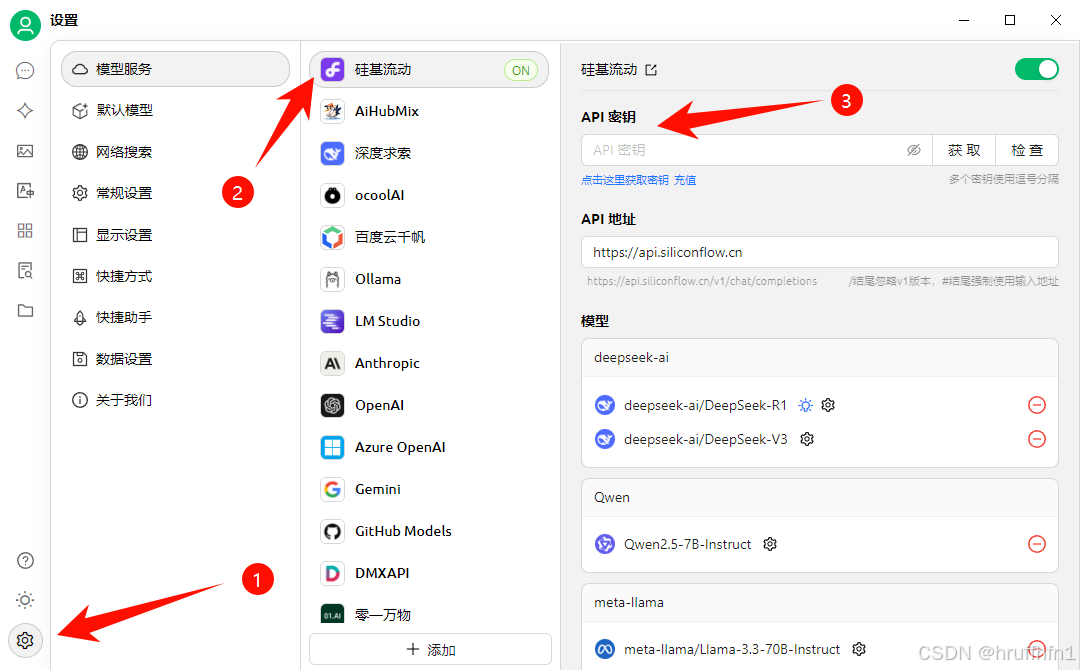Select the 数据设置 settings section
1080x670 pixels.
pos(176,359)
